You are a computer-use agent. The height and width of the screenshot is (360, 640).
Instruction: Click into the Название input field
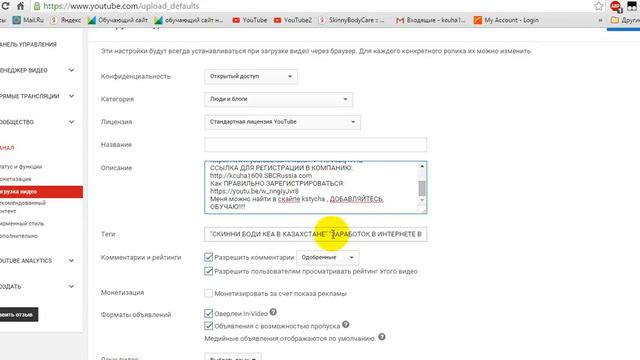pyautogui.click(x=316, y=144)
